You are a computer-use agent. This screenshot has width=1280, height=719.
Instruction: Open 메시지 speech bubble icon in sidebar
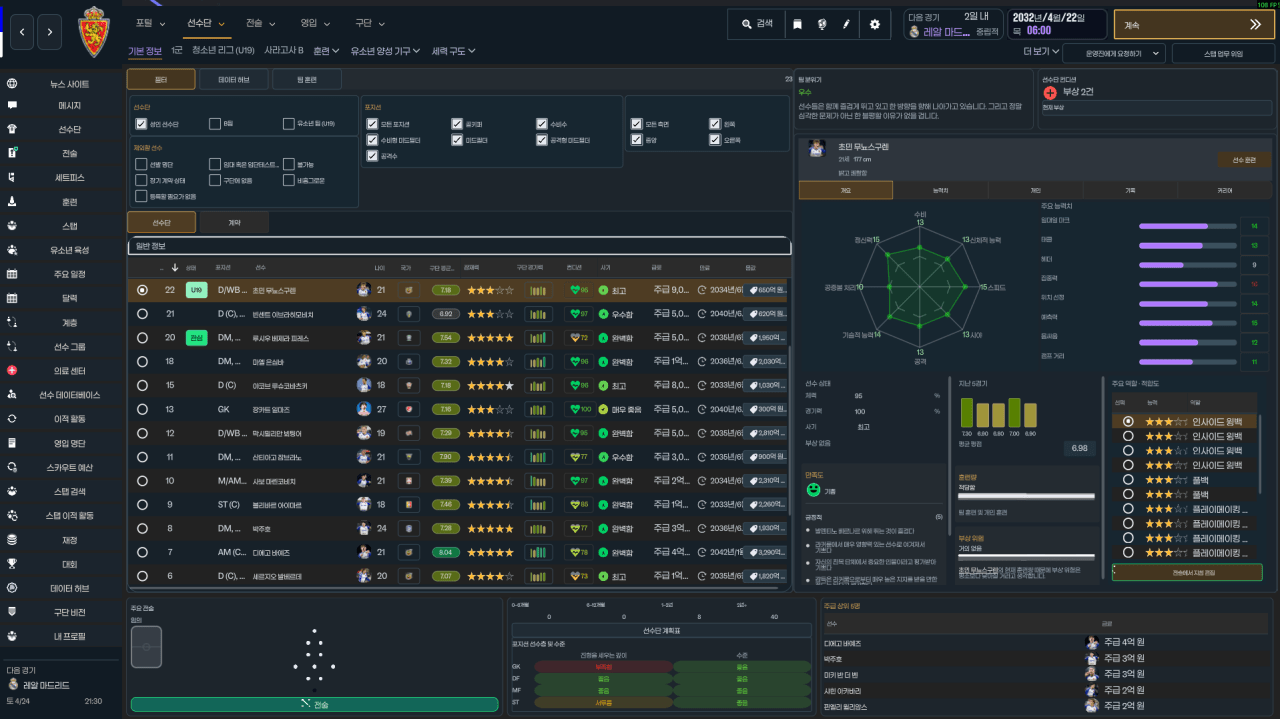(12, 105)
